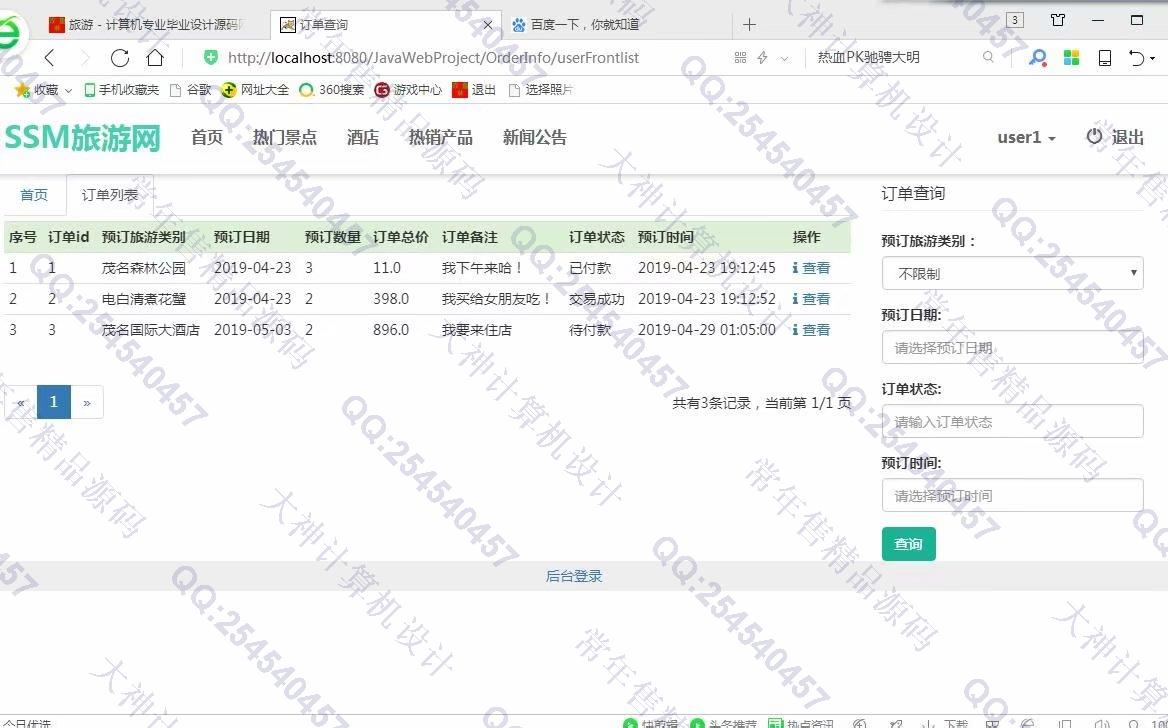Viewport: 1168px width, 728px height.
Task: Click order status 交易成功 cell
Action: (x=597, y=299)
